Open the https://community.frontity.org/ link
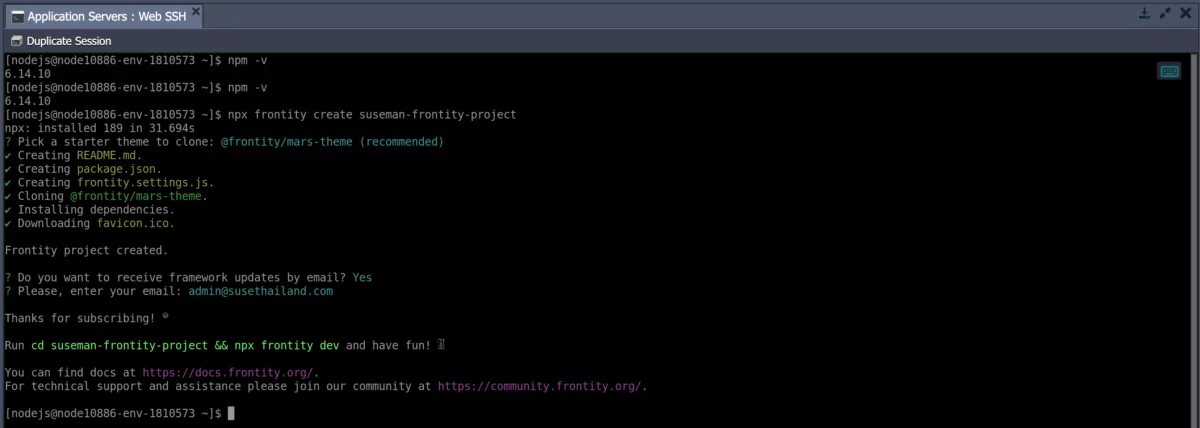 point(541,386)
